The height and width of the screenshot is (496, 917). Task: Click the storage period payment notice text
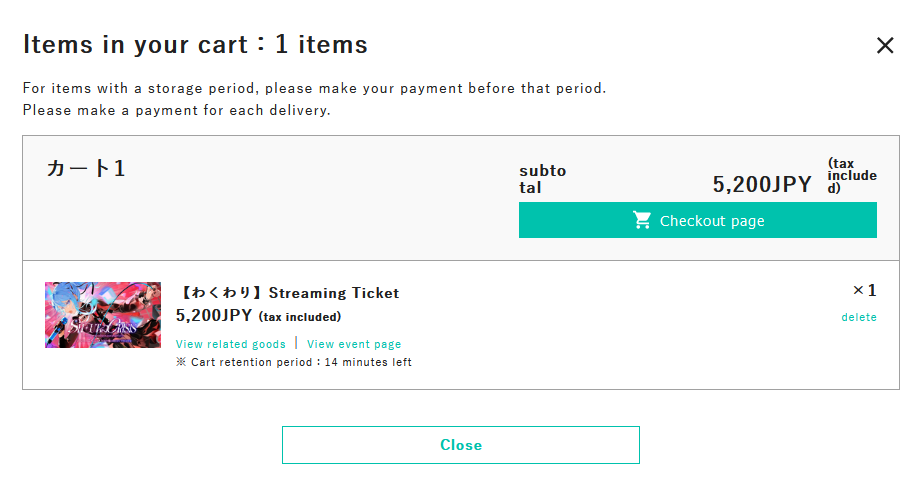coord(314,88)
